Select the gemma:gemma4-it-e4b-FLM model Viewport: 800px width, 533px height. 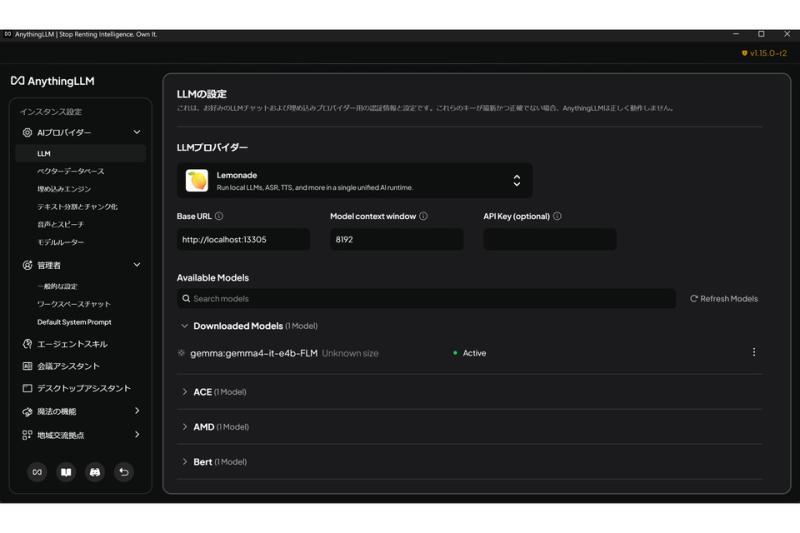254,353
